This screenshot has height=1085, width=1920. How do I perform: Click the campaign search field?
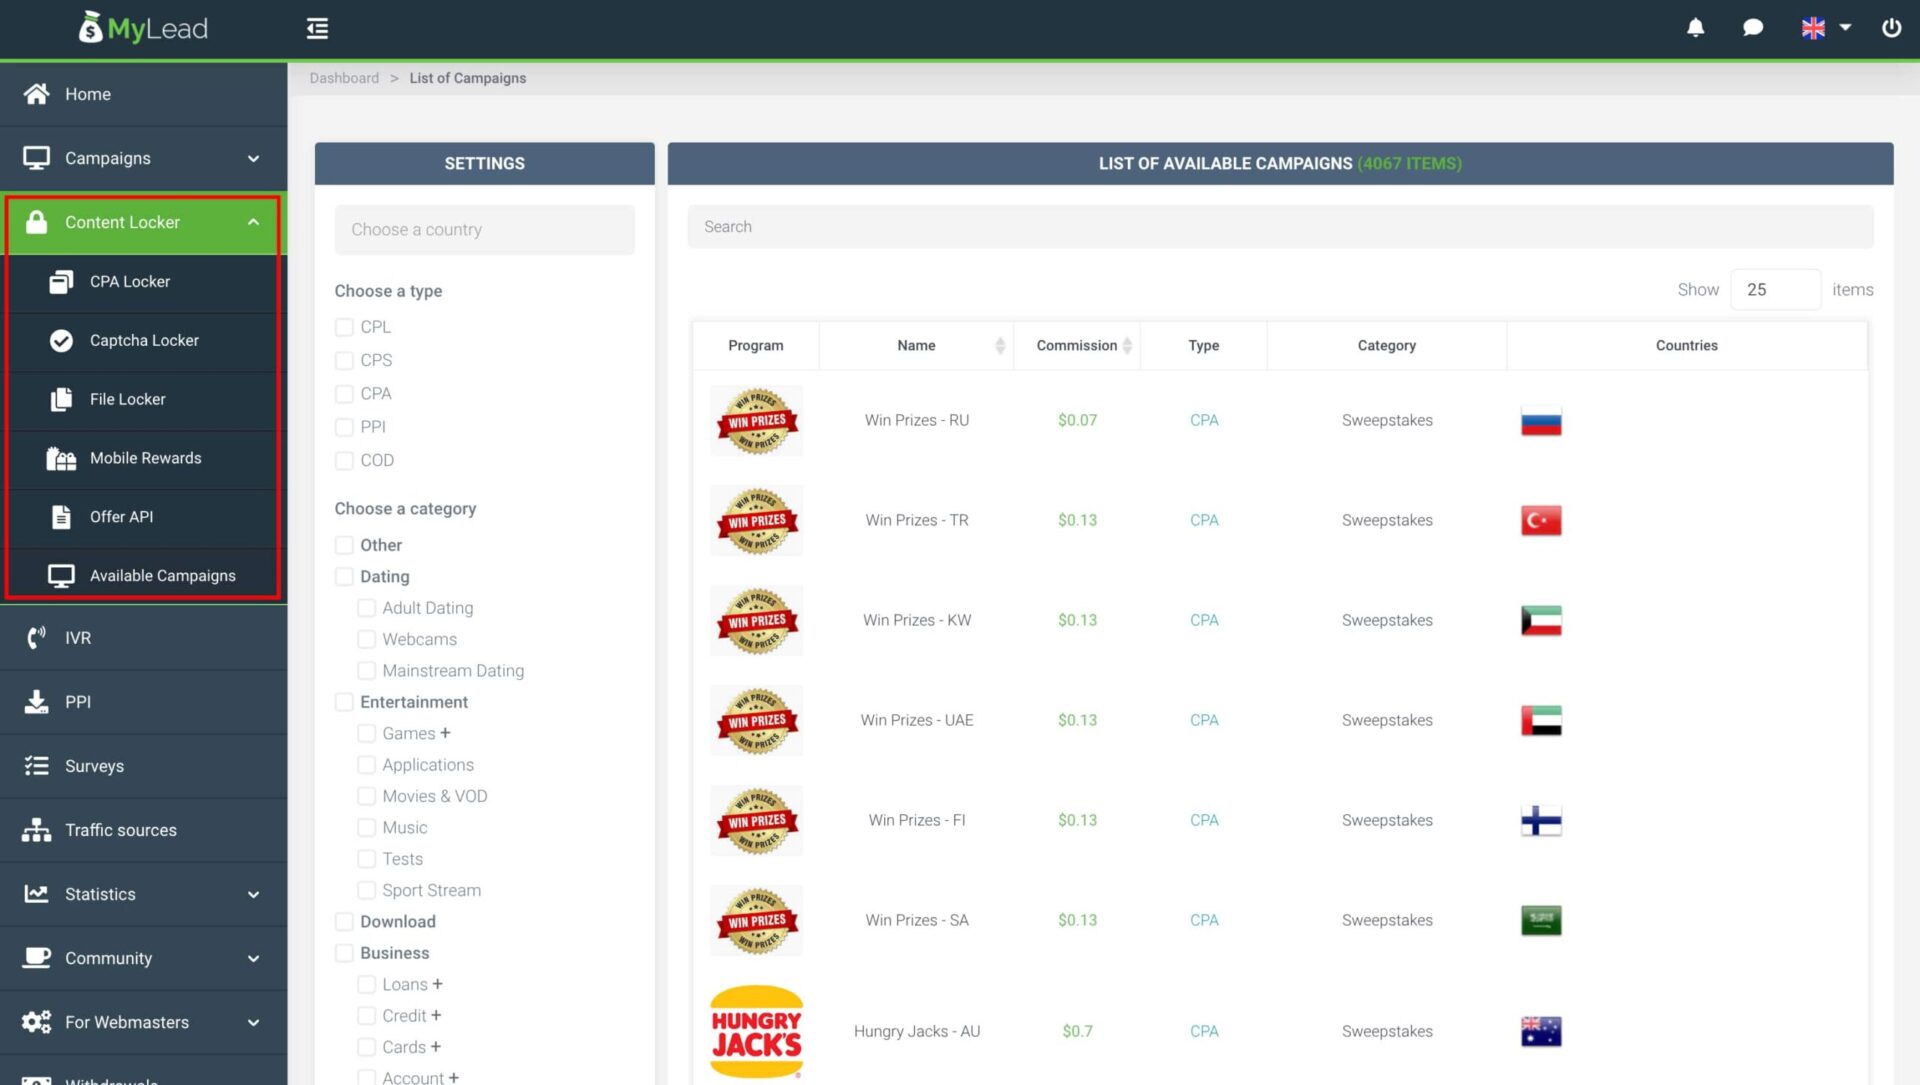click(x=1280, y=226)
